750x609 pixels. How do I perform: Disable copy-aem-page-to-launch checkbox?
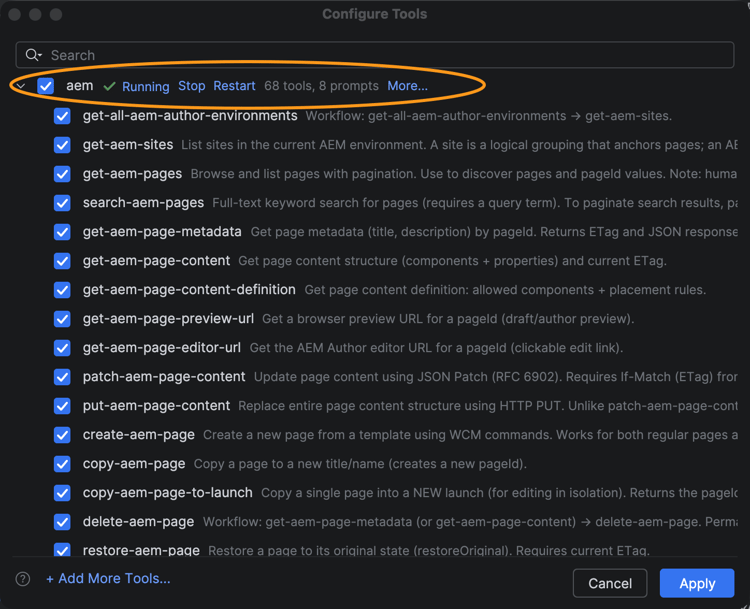(x=62, y=493)
